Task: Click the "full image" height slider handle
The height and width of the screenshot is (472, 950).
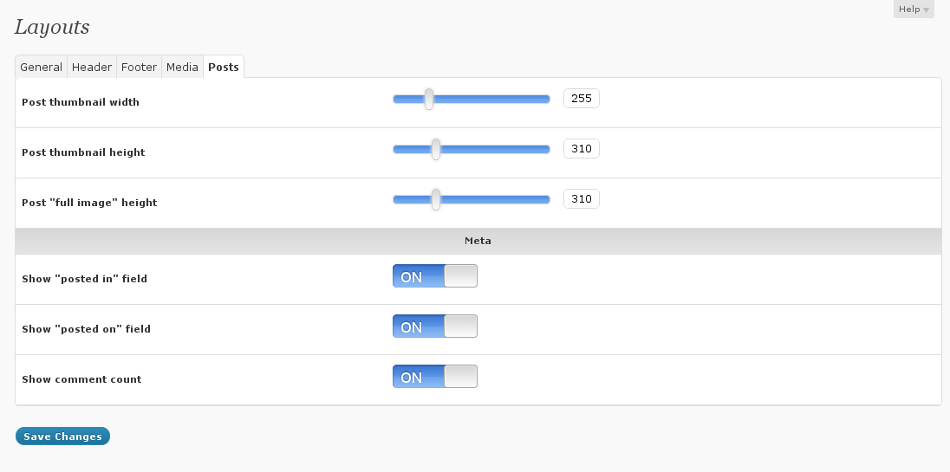Action: tap(436, 199)
